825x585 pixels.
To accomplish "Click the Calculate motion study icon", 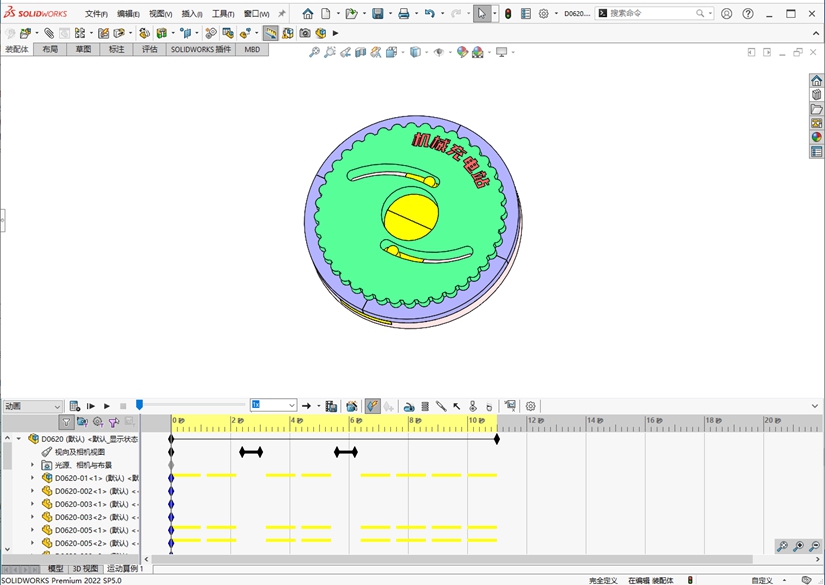I will [75, 406].
